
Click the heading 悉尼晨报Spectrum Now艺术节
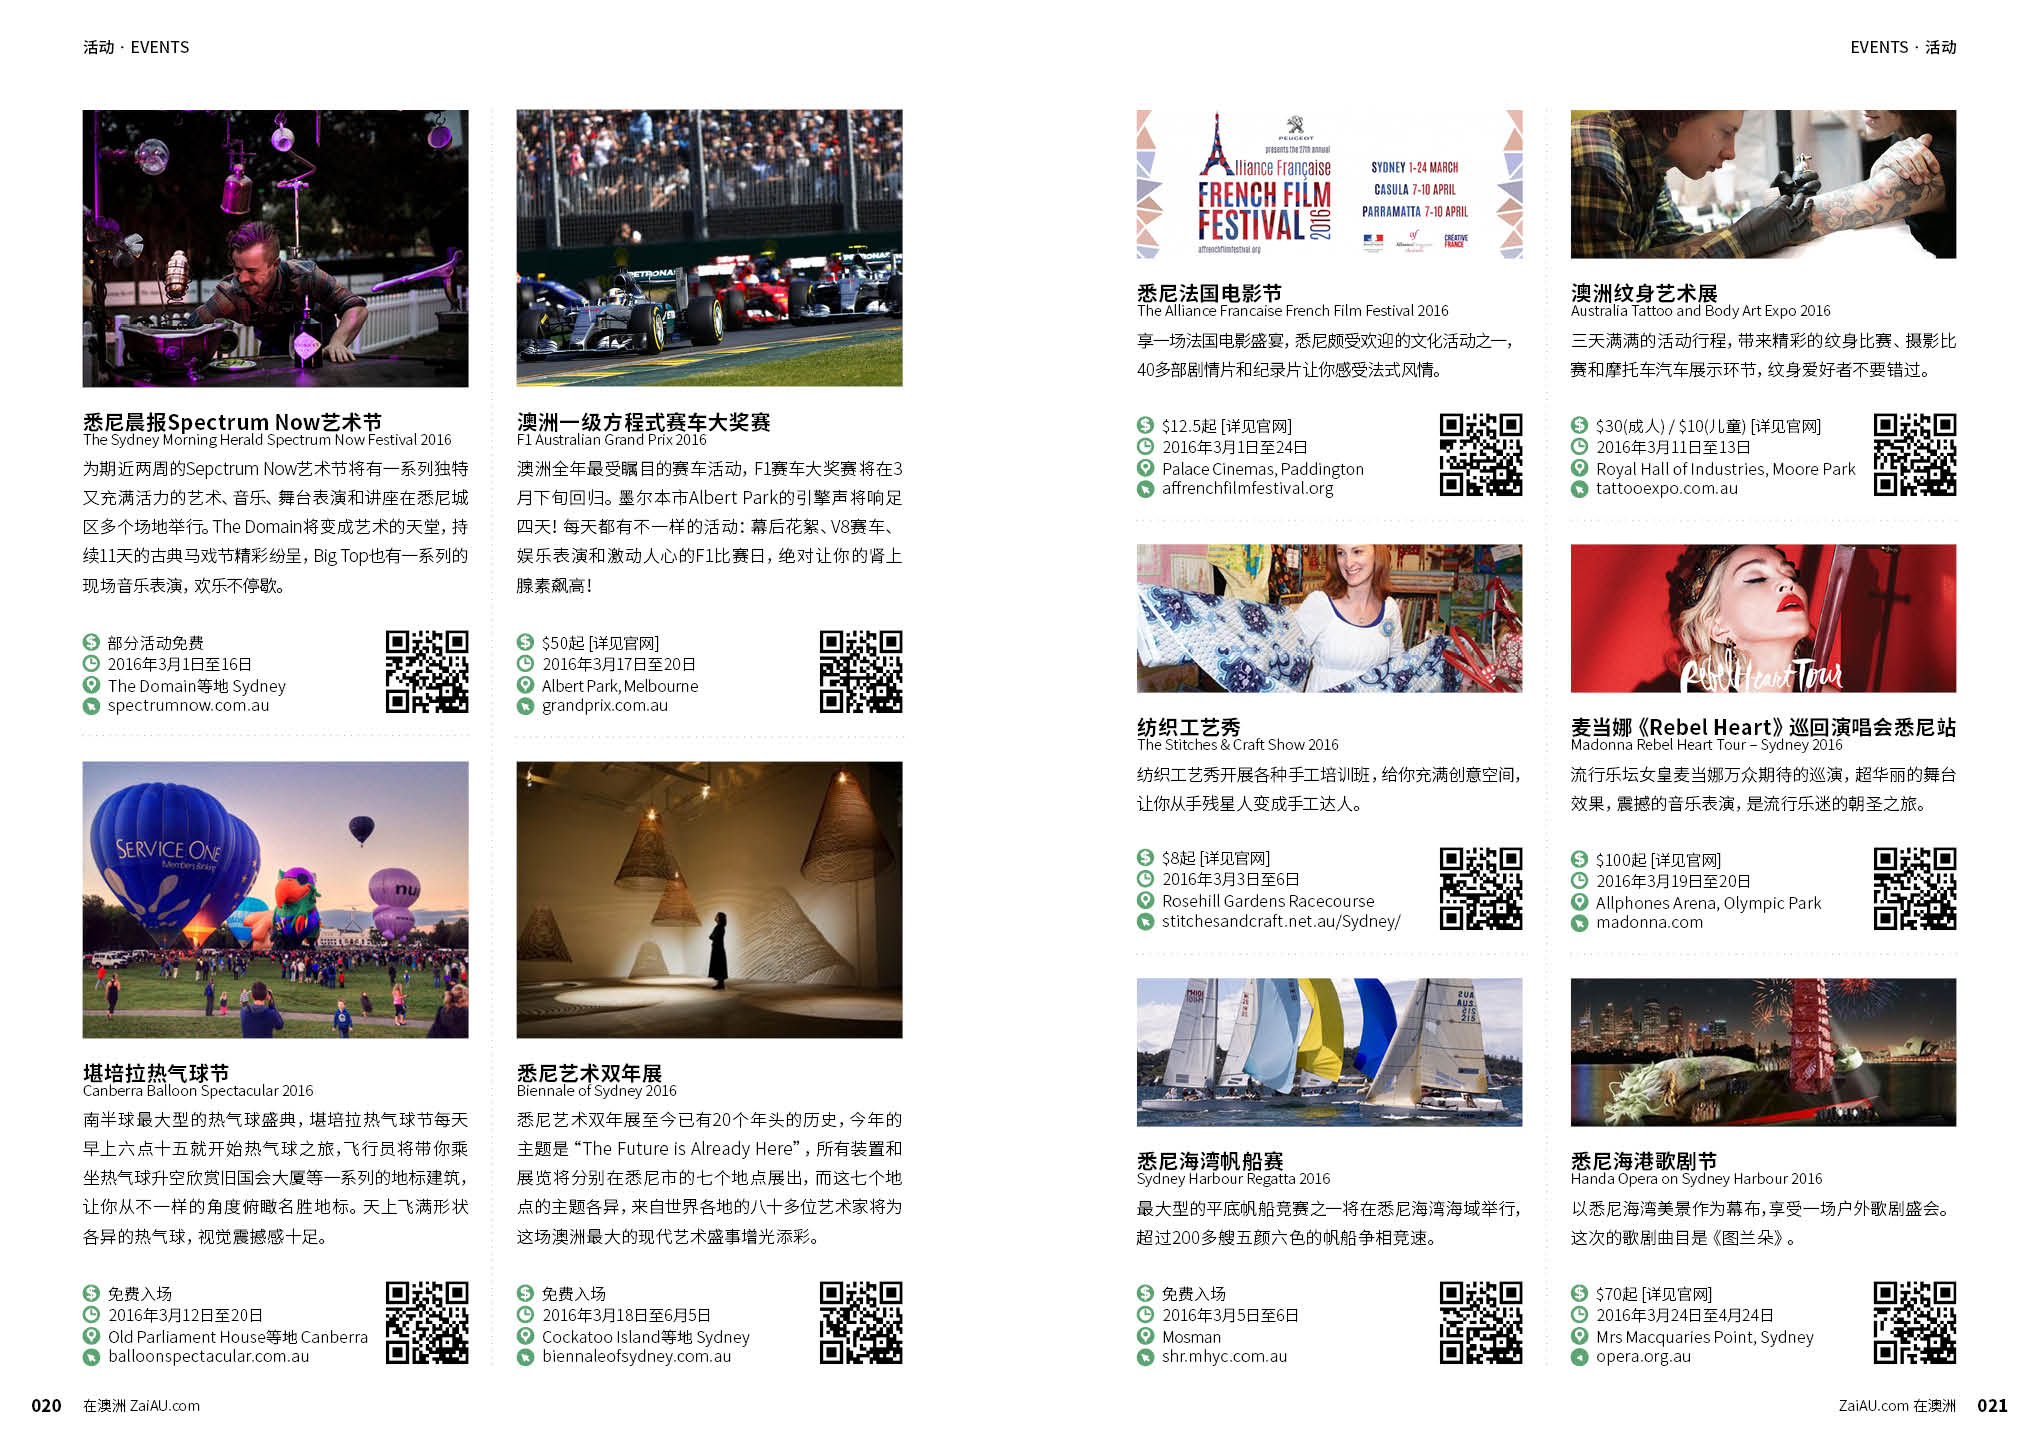232,421
